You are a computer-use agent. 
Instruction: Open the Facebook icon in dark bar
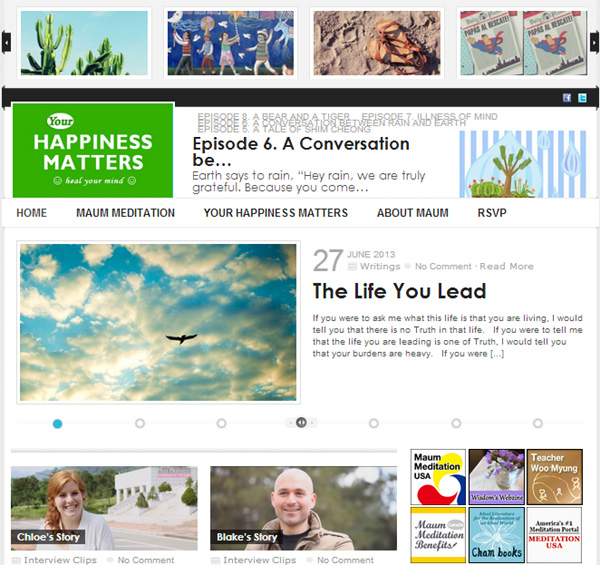pyautogui.click(x=567, y=98)
